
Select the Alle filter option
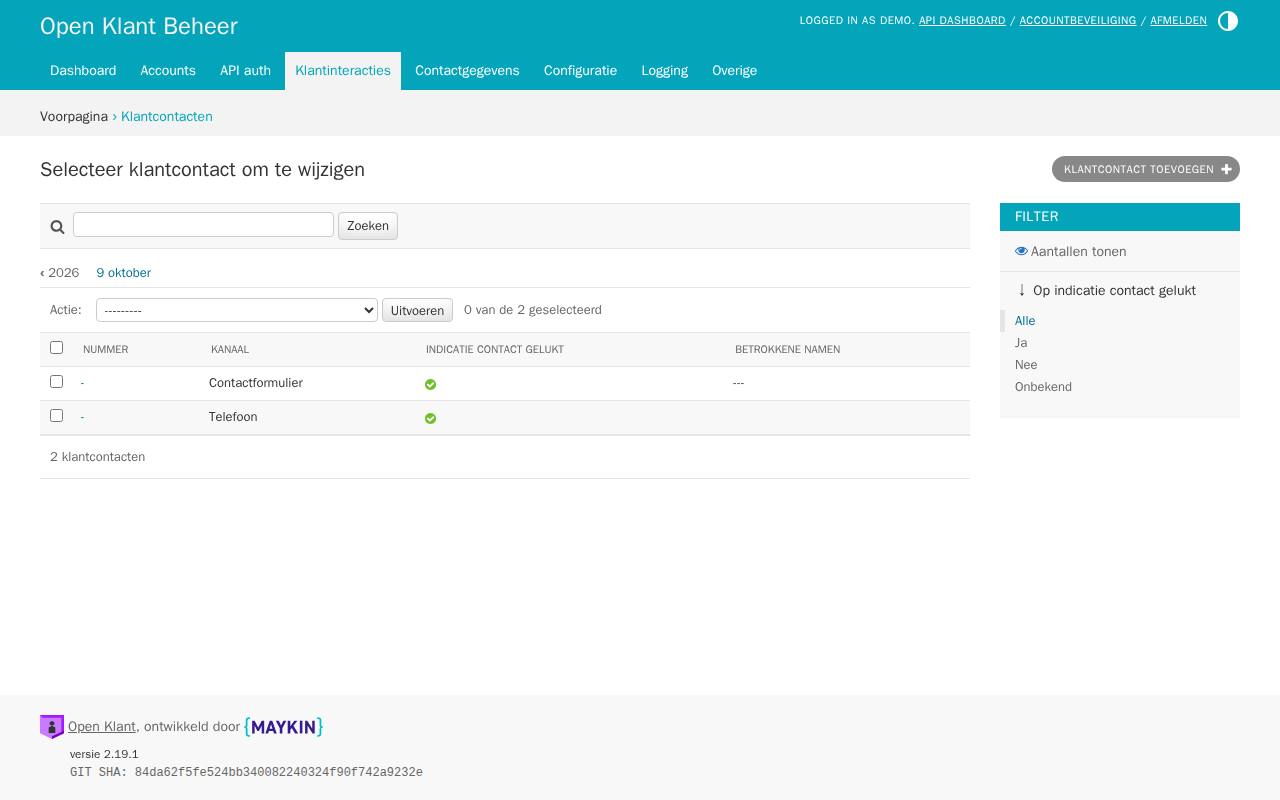(1025, 321)
